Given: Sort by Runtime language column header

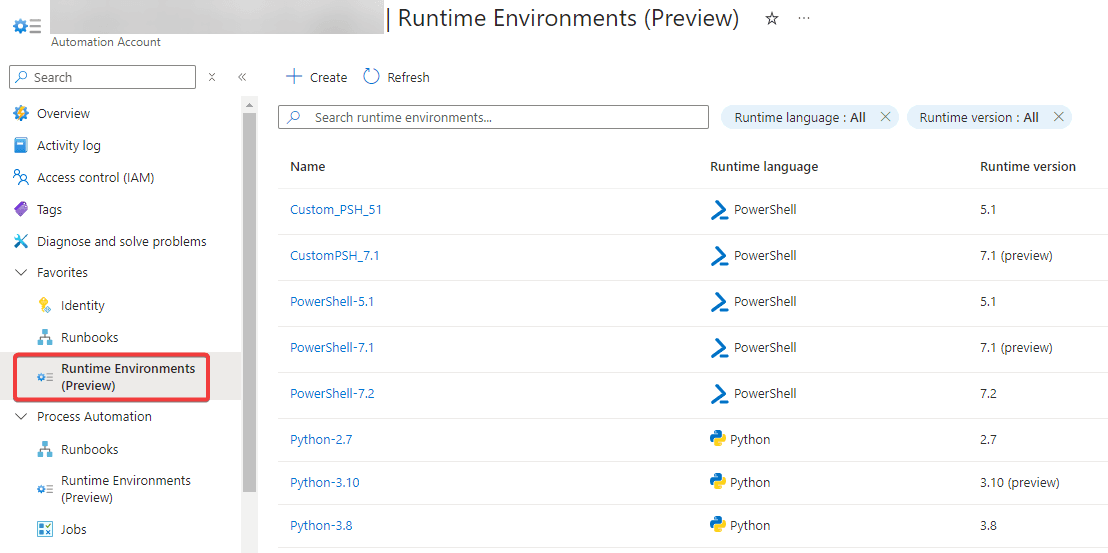Looking at the screenshot, I should [x=764, y=167].
